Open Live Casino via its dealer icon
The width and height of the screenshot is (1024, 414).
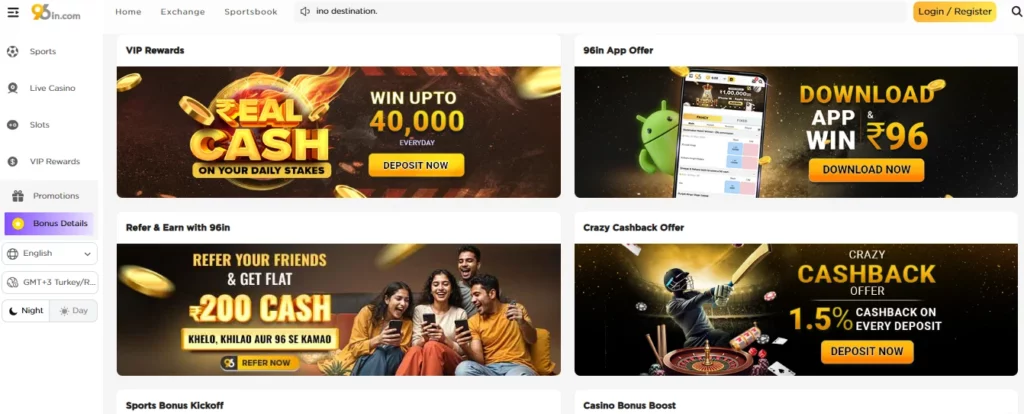12,88
